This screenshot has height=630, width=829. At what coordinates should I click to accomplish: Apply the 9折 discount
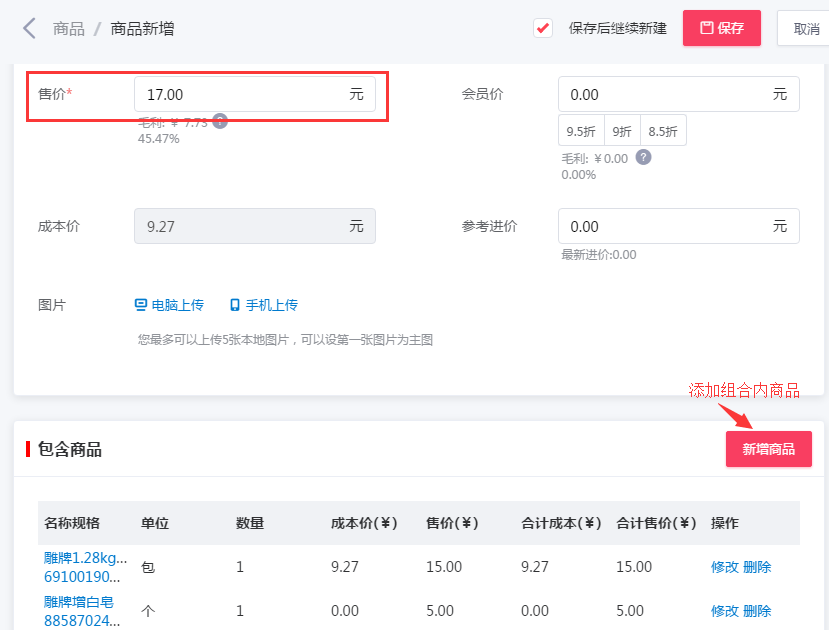pos(622,131)
